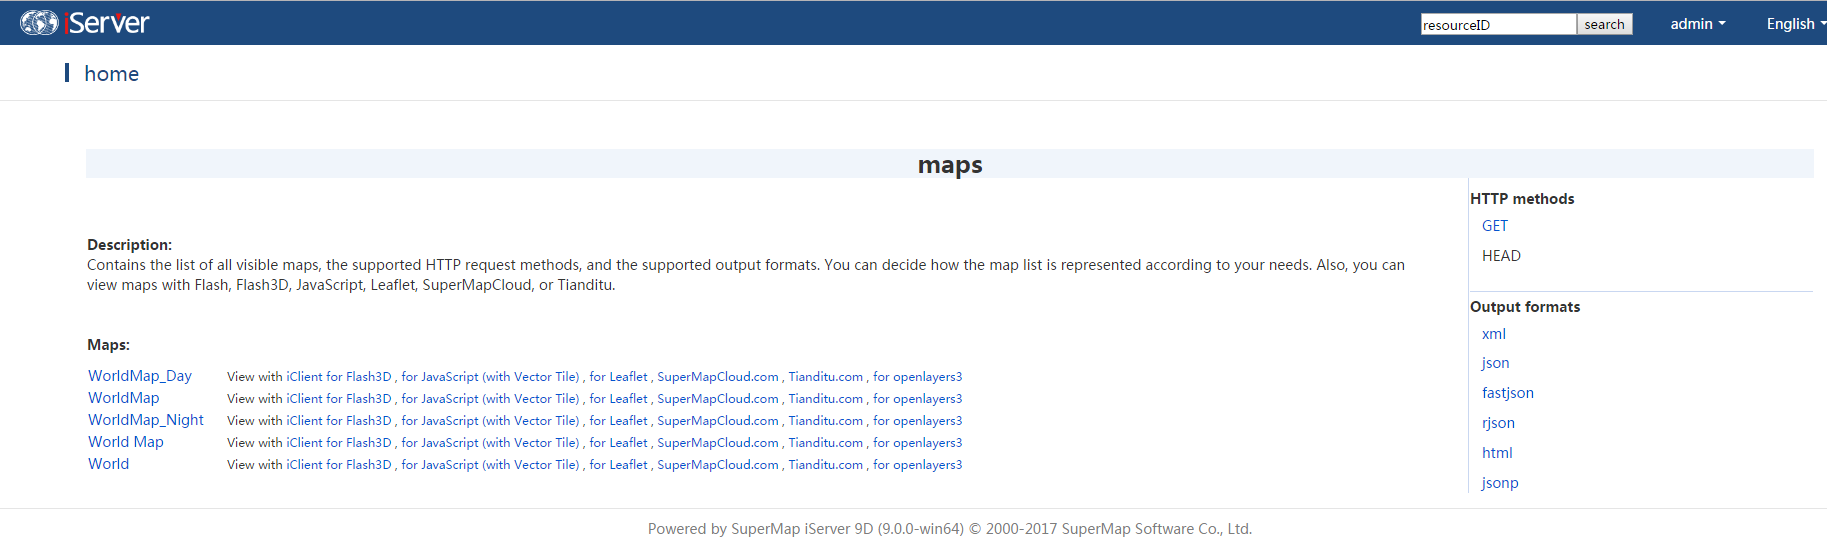Go to the home breadcrumb link
1827x538 pixels.
coord(111,74)
